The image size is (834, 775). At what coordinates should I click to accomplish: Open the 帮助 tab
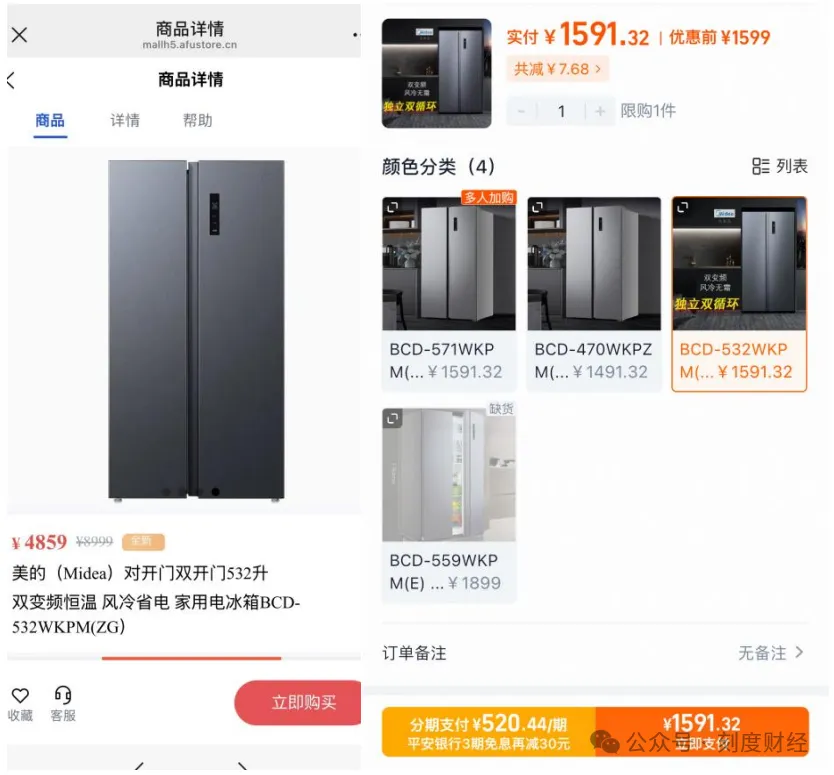click(197, 121)
